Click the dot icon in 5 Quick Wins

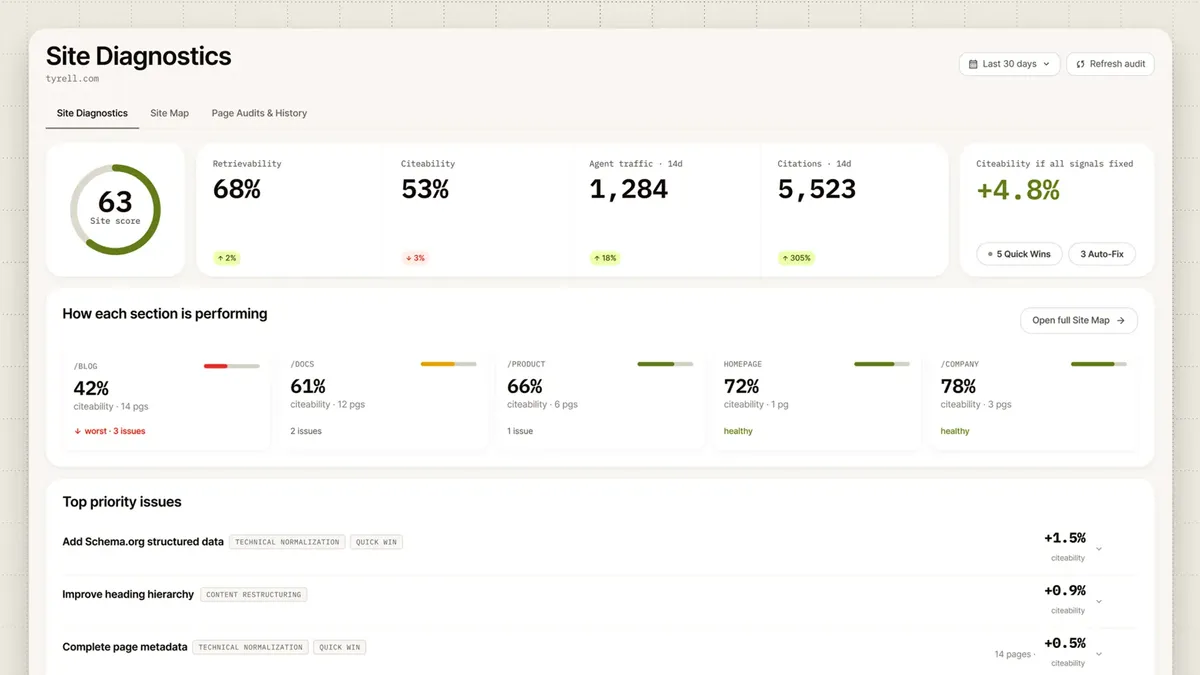[x=989, y=254]
